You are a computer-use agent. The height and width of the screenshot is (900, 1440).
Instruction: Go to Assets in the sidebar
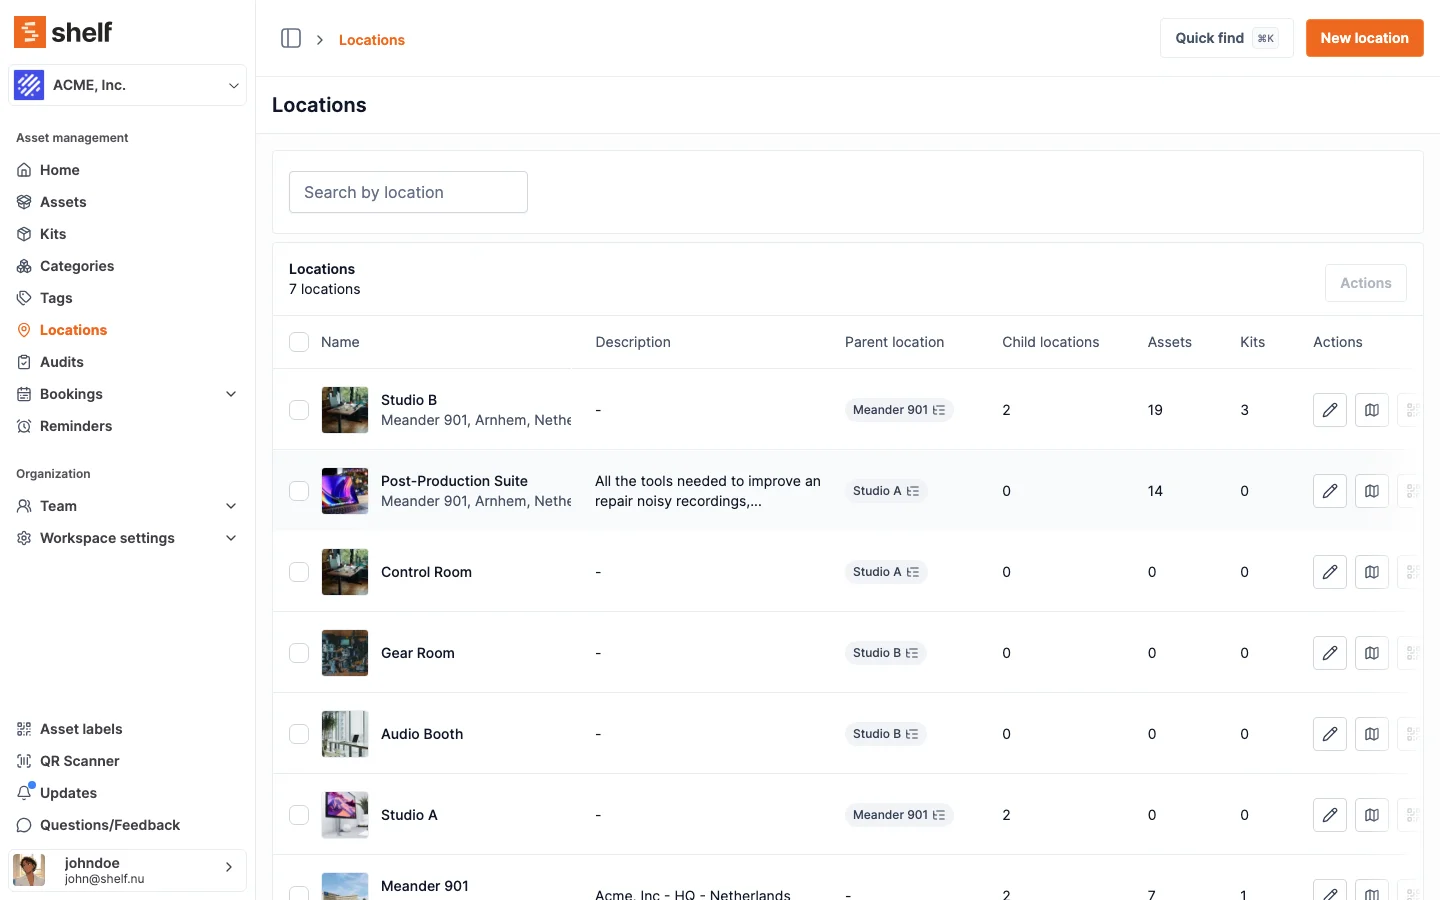tap(63, 202)
